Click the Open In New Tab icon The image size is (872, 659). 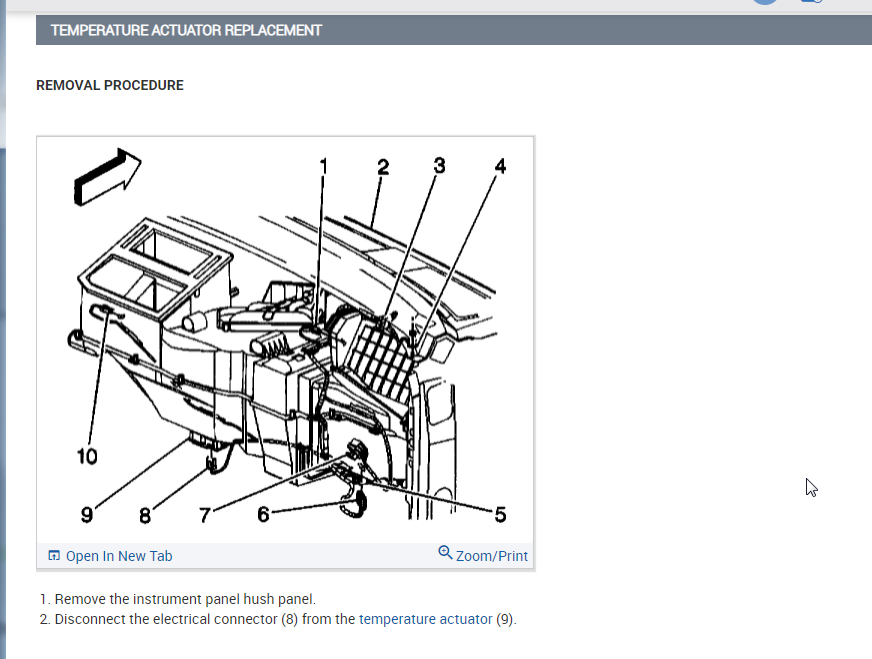pyautogui.click(x=54, y=556)
